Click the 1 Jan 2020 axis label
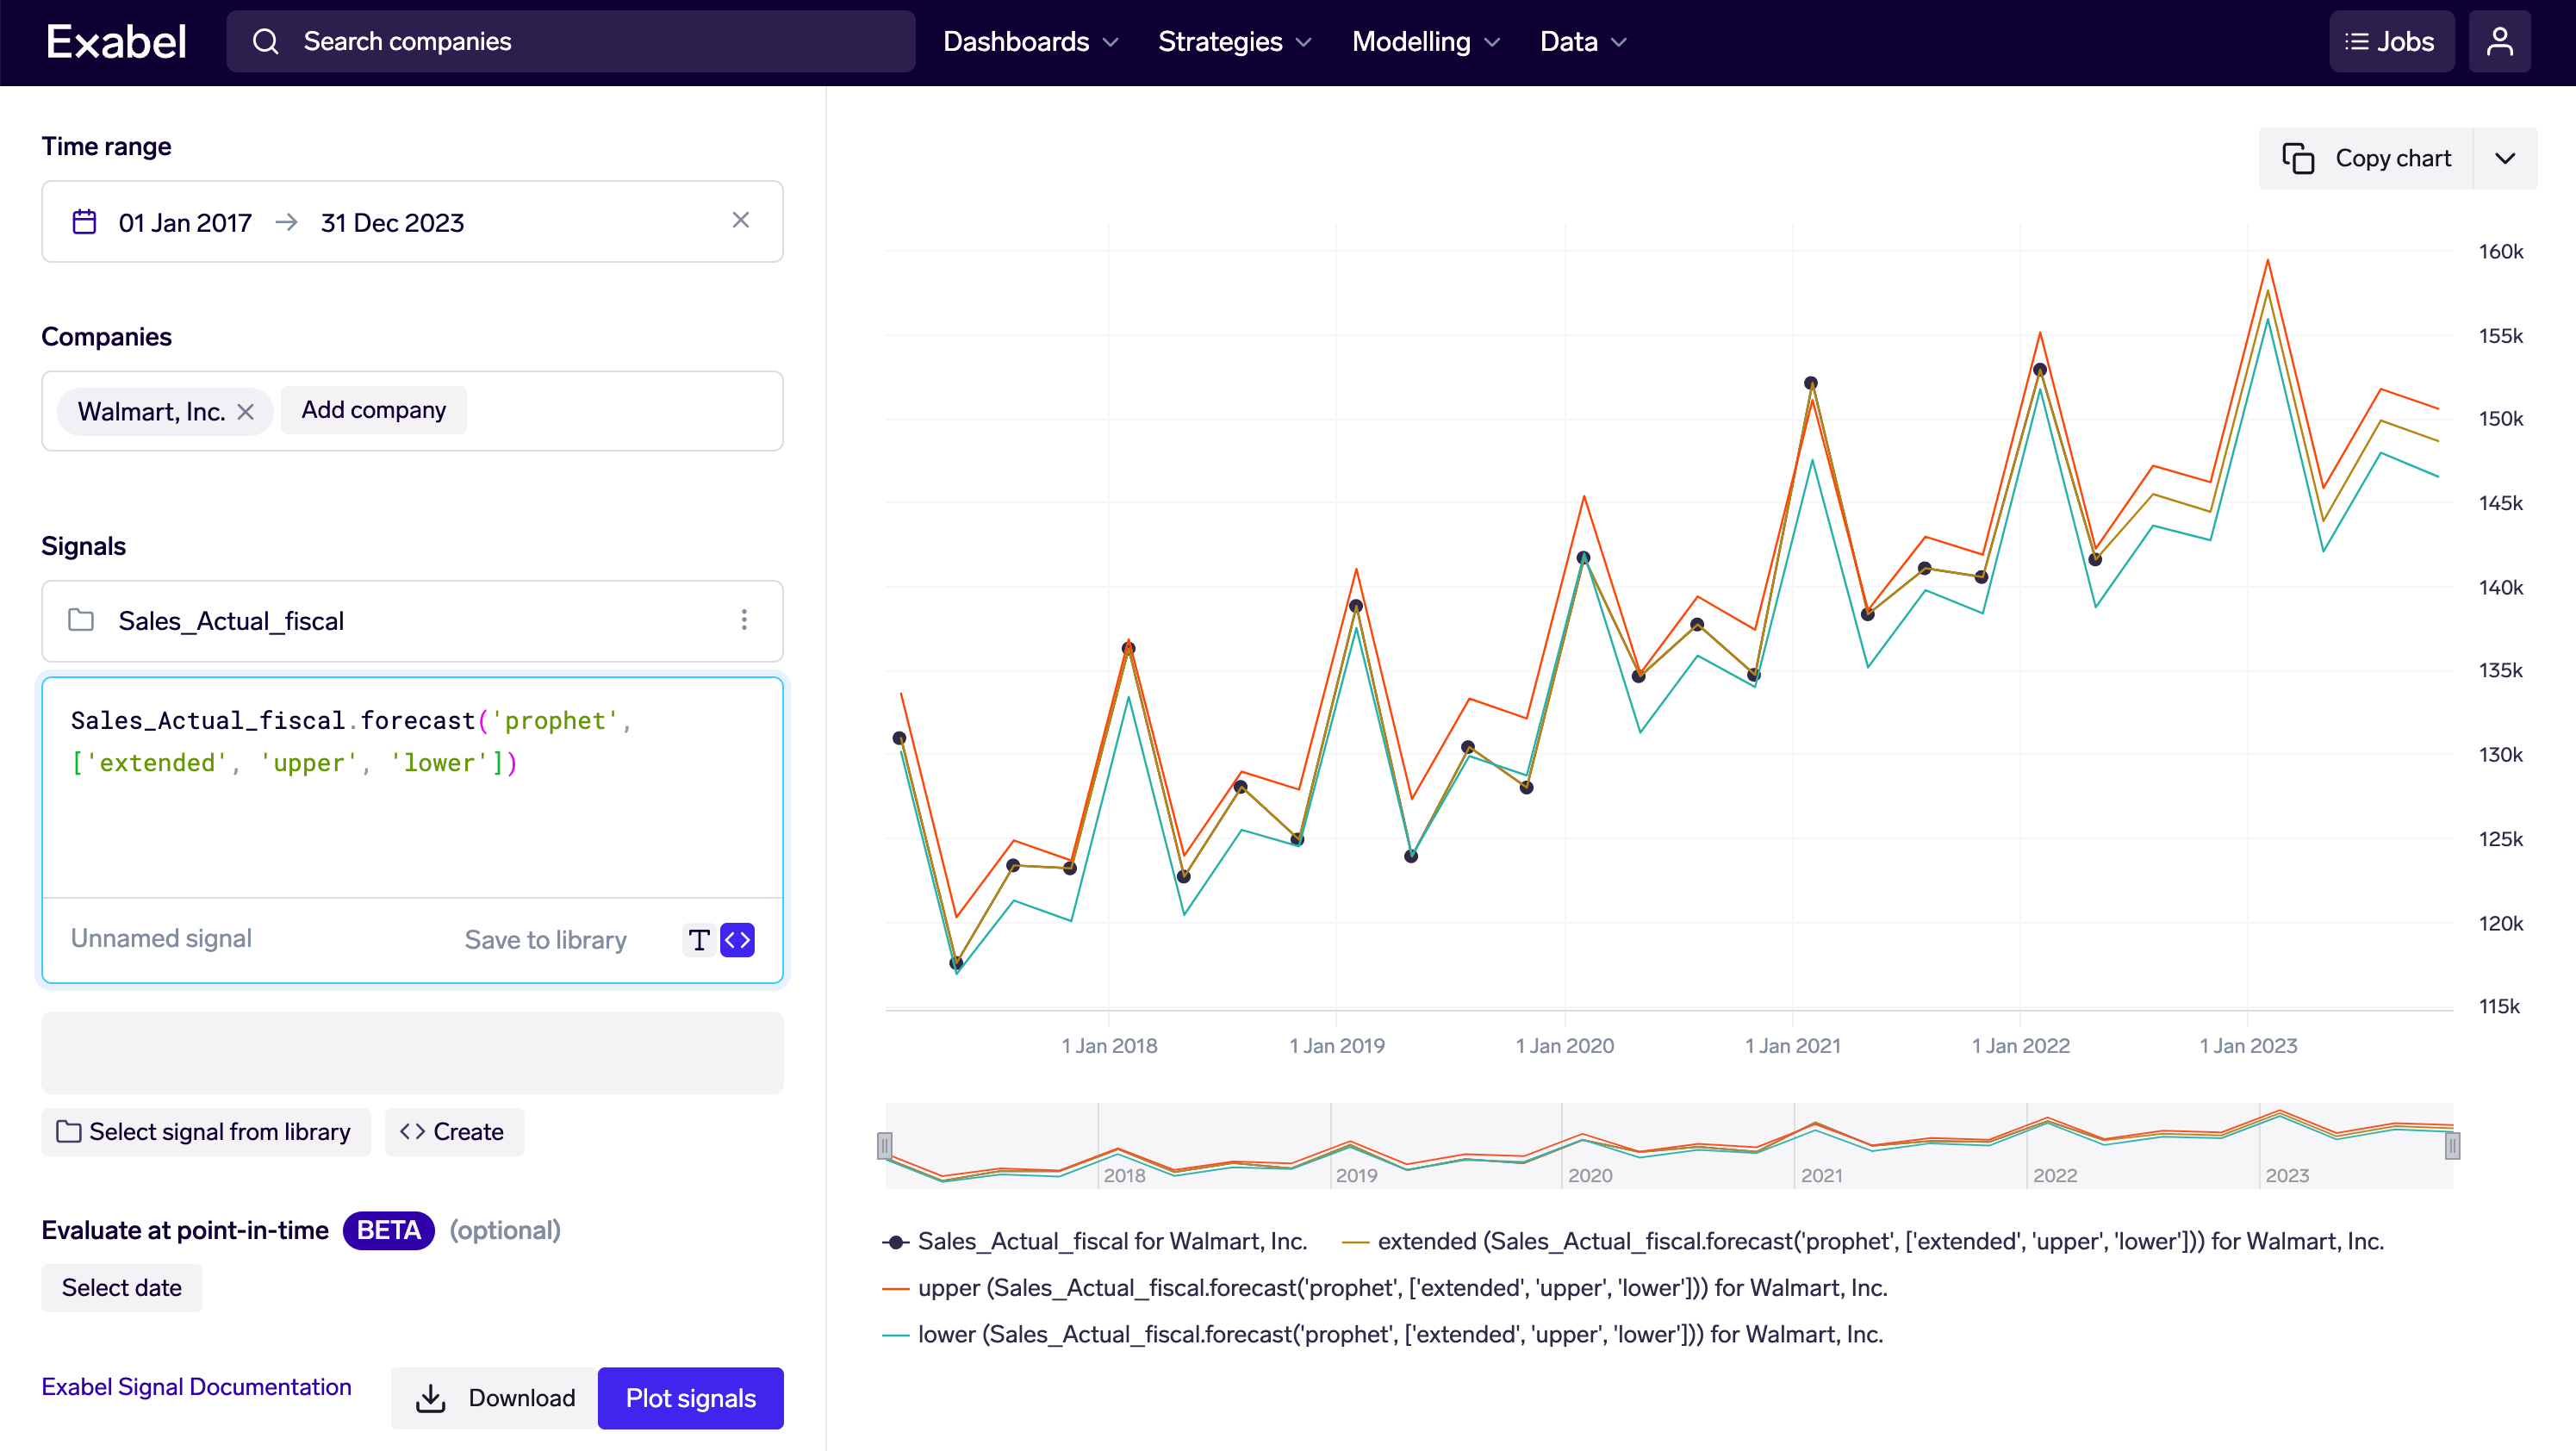This screenshot has height=1451, width=2576. [x=1565, y=1046]
